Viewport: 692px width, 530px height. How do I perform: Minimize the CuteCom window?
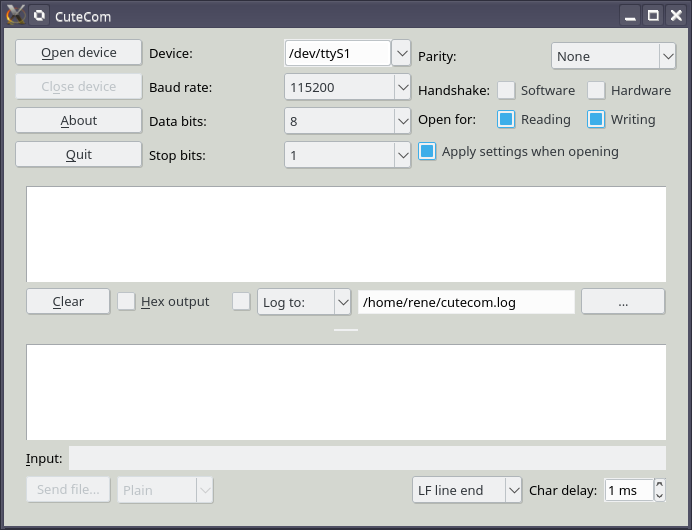630,16
